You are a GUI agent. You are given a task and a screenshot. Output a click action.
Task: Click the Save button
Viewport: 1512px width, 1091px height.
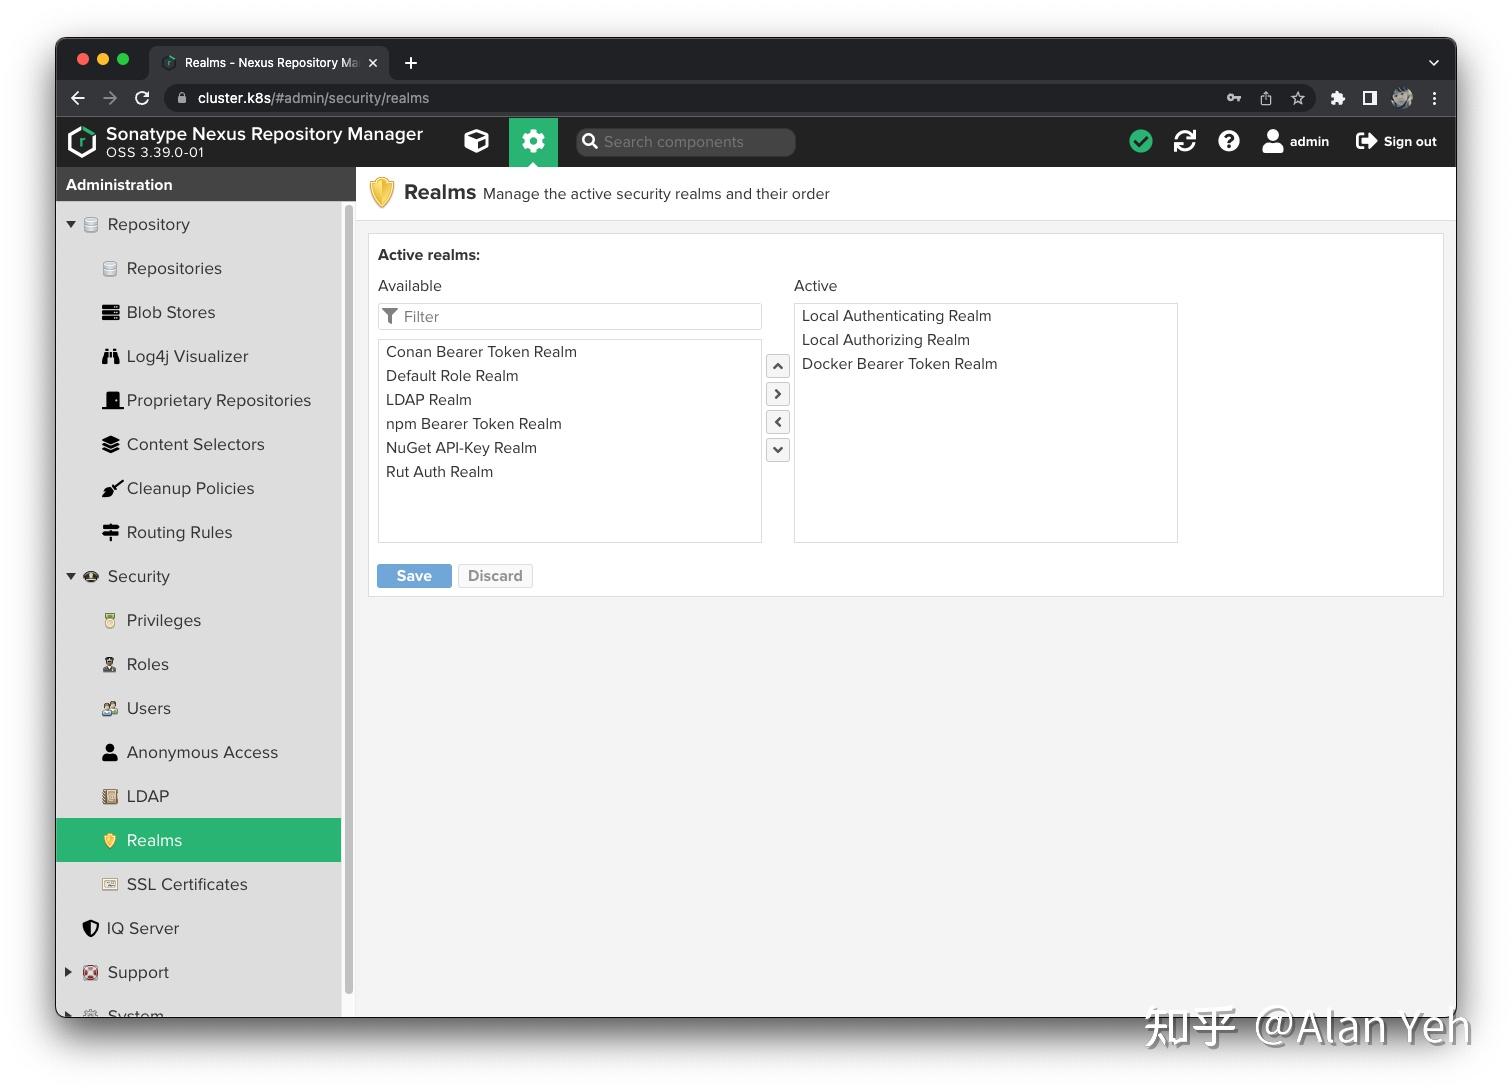click(414, 576)
